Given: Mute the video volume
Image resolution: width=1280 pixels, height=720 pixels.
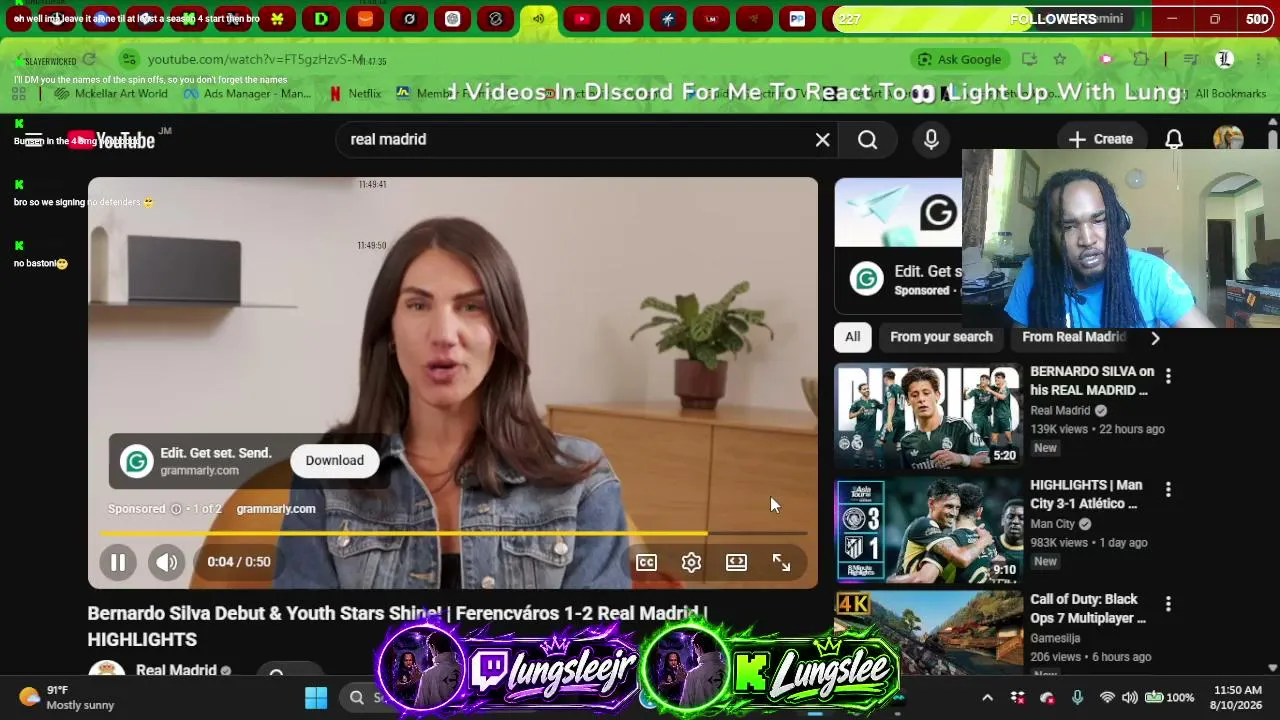Looking at the screenshot, I should pos(166,562).
